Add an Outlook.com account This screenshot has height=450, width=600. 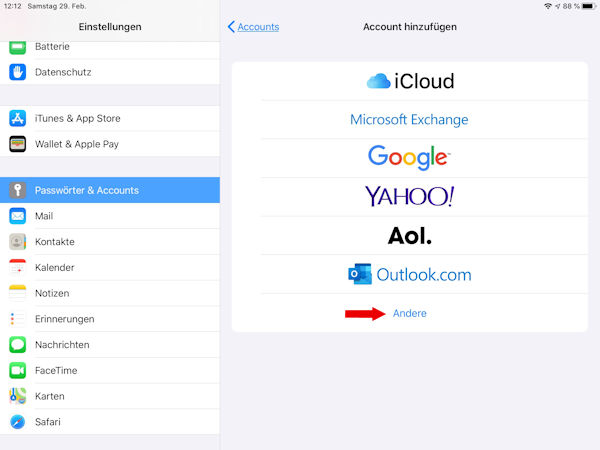(409, 274)
